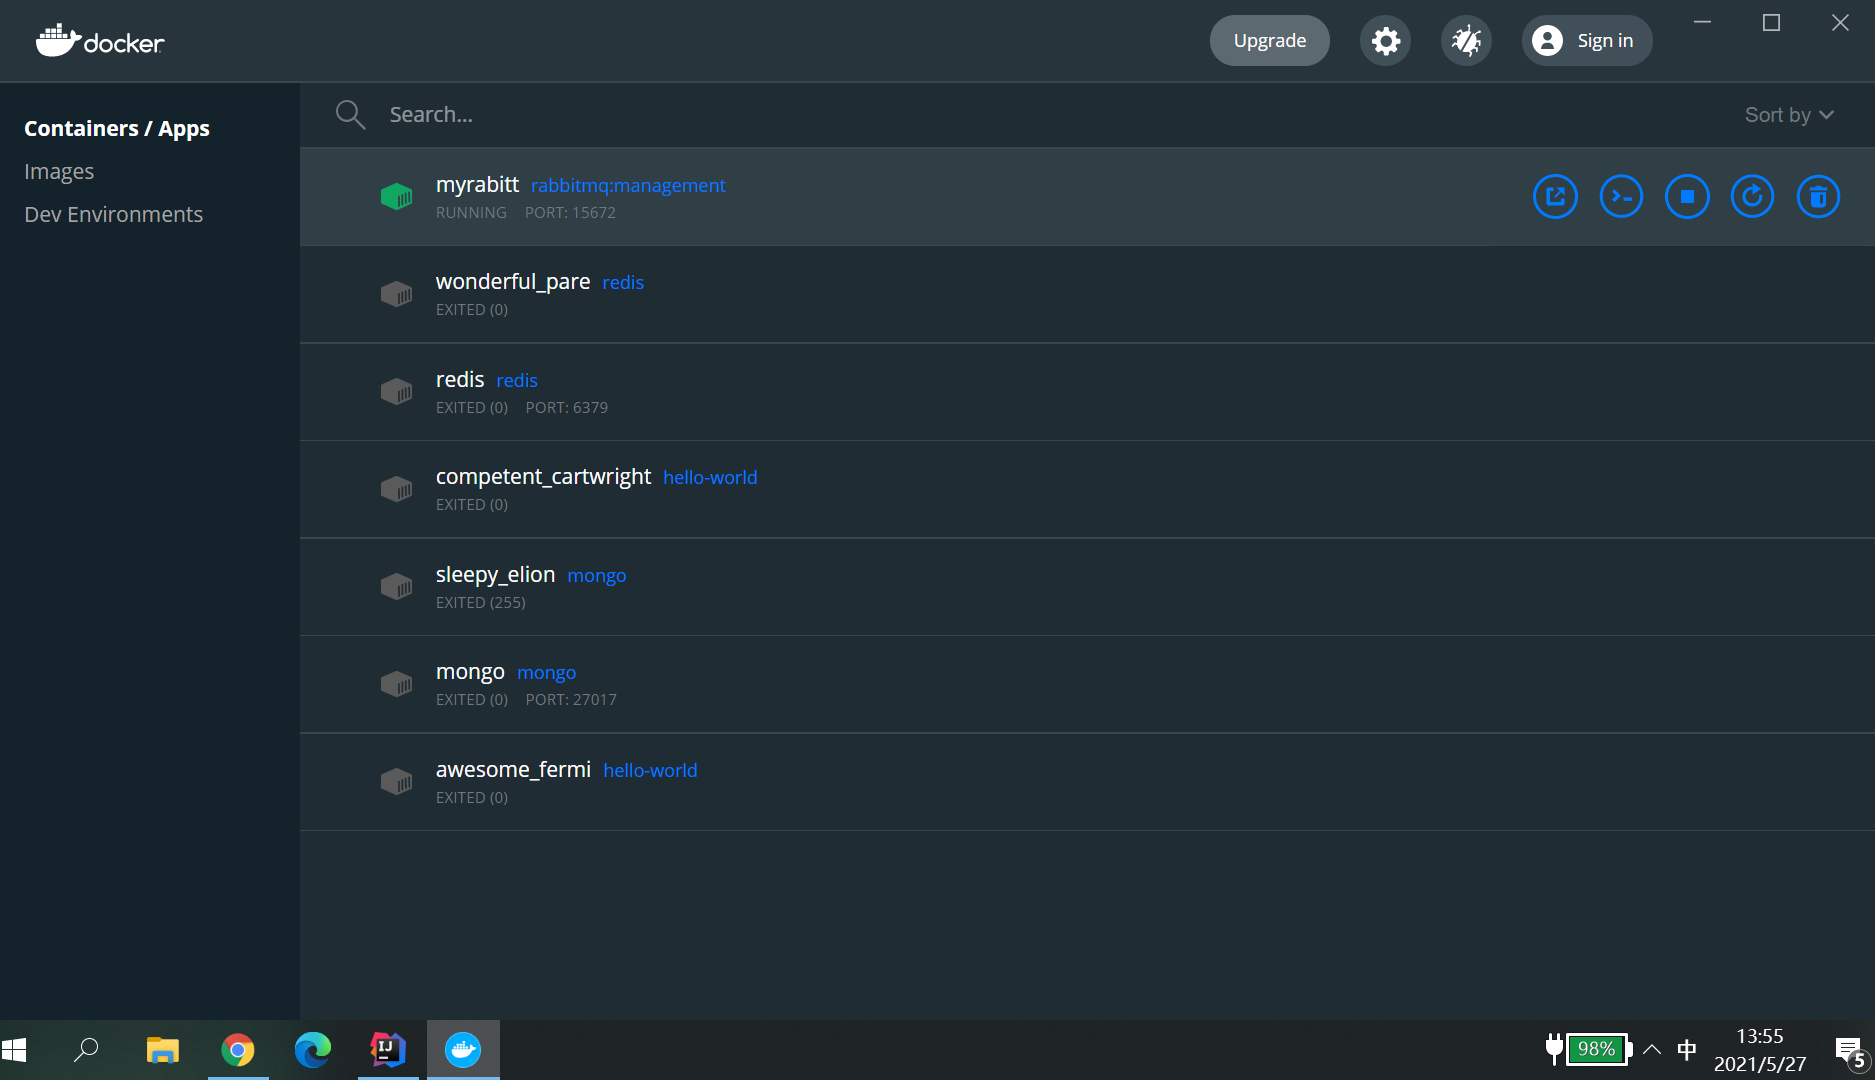
Task: Go to Images section
Action: [x=59, y=172]
